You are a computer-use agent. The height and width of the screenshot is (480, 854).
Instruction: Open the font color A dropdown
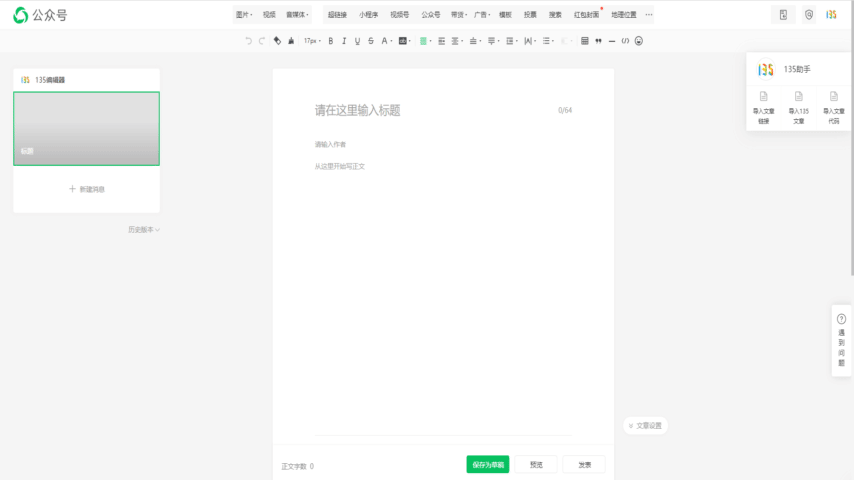click(387, 41)
